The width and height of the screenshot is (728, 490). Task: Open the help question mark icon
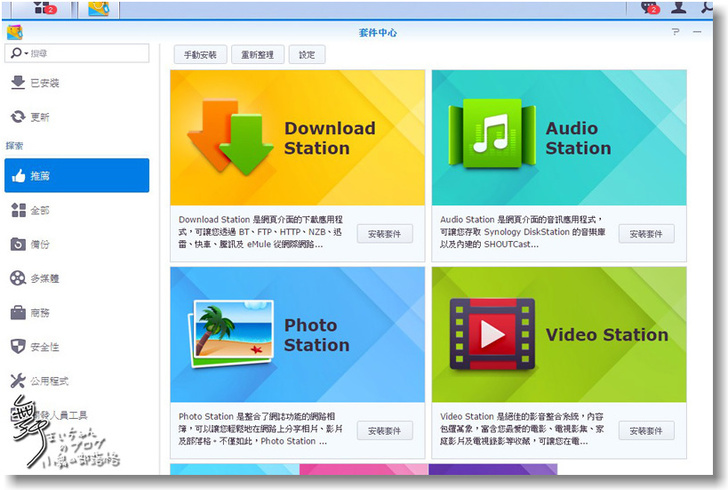(676, 32)
